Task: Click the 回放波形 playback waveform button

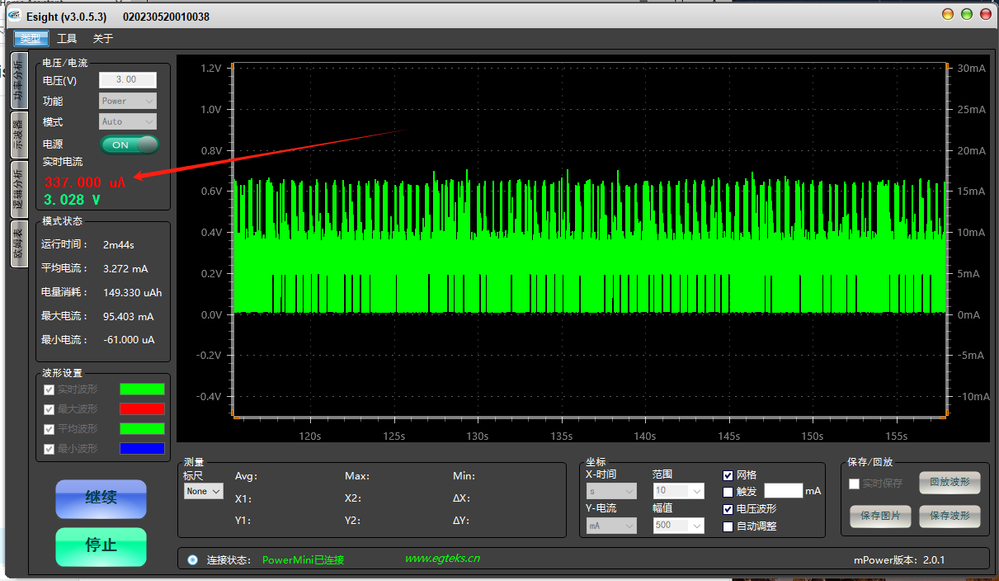Action: pos(949,483)
